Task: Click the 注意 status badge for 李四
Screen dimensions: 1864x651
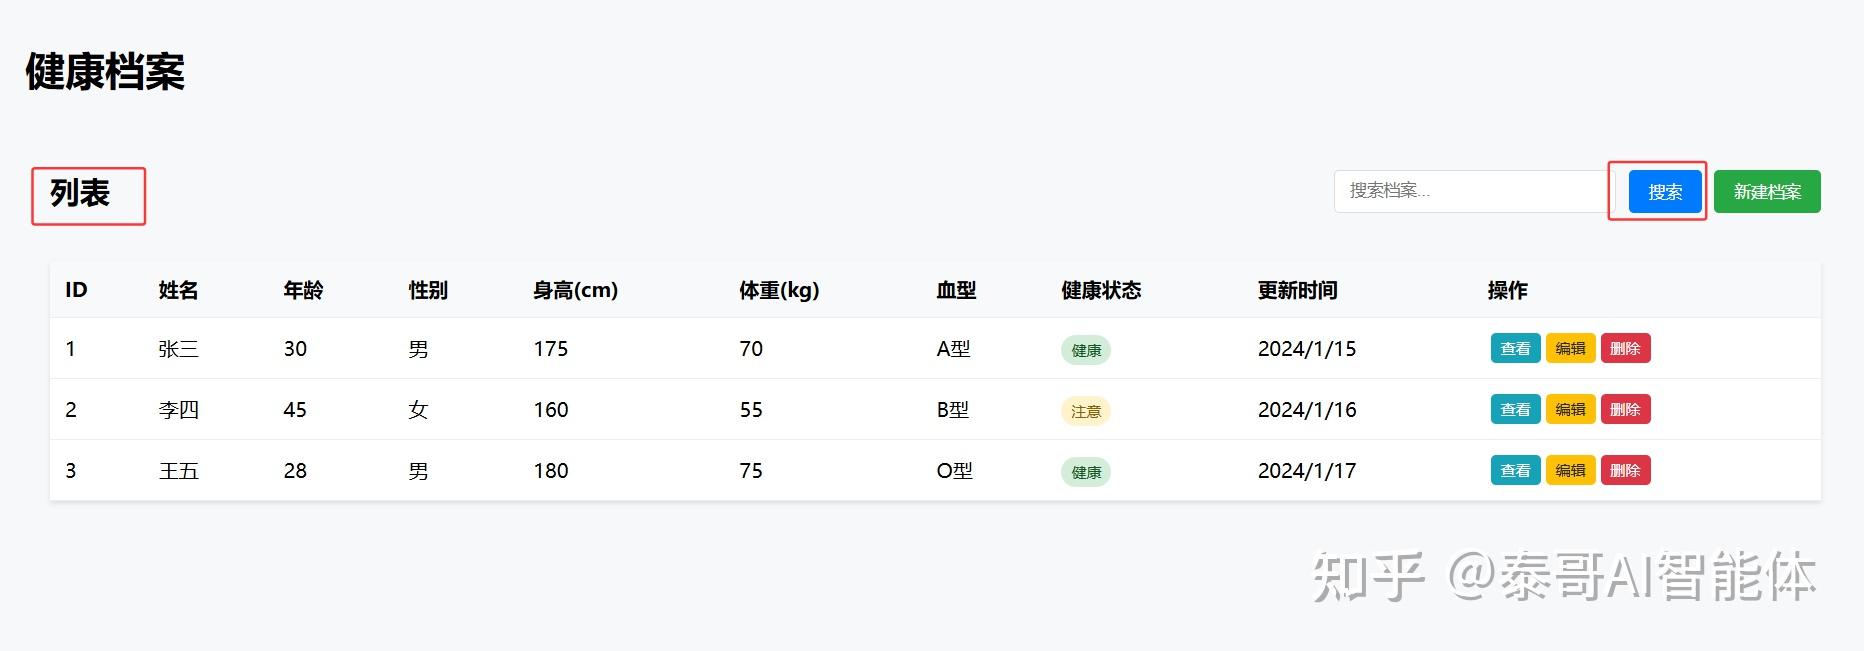Action: [x=1086, y=411]
